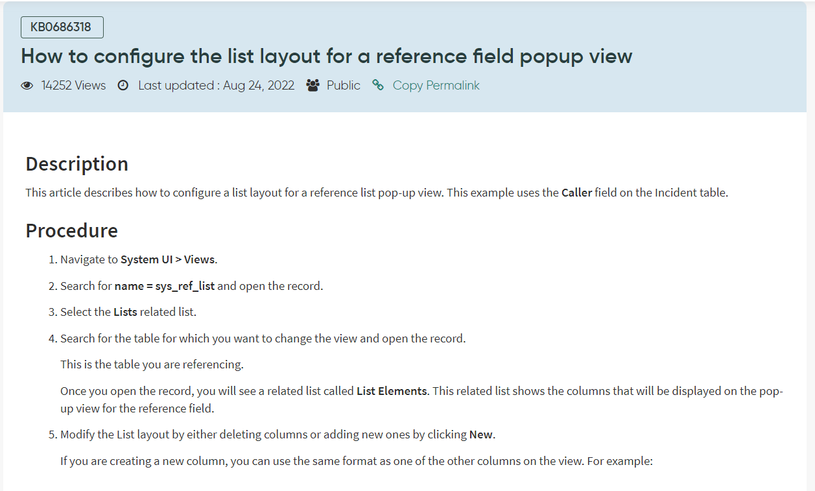Click the 14252 Views text
815x491 pixels.
pos(73,85)
